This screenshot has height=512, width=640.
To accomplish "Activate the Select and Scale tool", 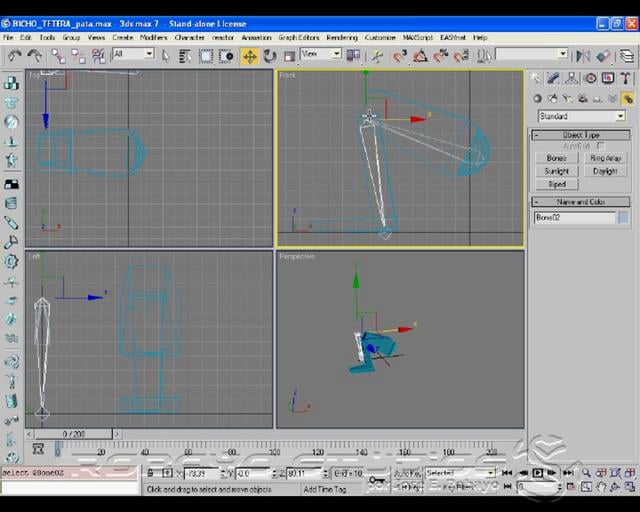I will [289, 56].
